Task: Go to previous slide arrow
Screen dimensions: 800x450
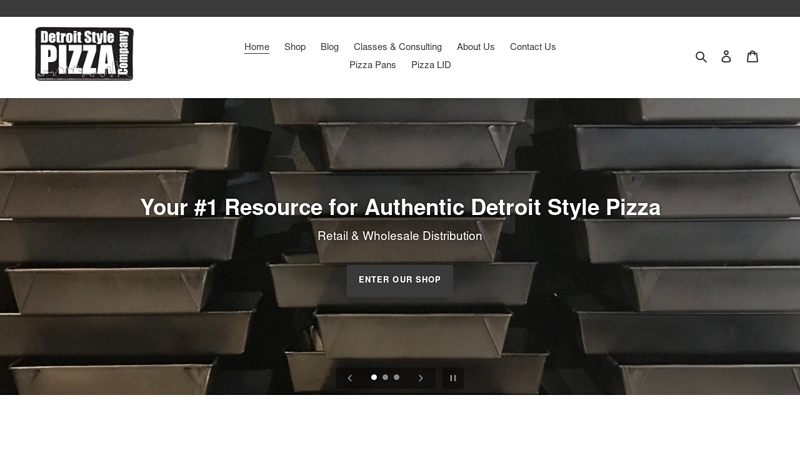Action: pyautogui.click(x=349, y=378)
